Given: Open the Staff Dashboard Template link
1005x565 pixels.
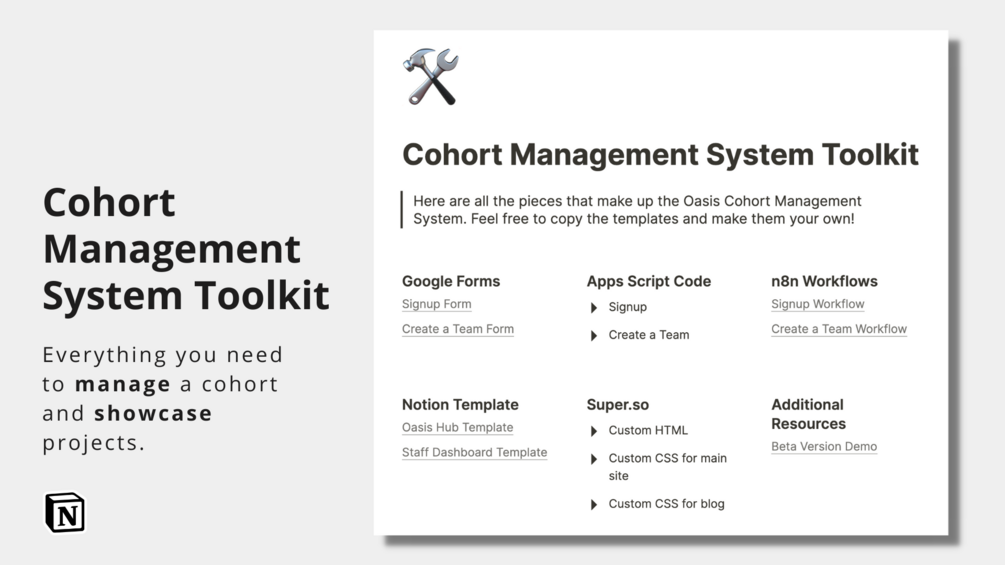Looking at the screenshot, I should (x=474, y=452).
